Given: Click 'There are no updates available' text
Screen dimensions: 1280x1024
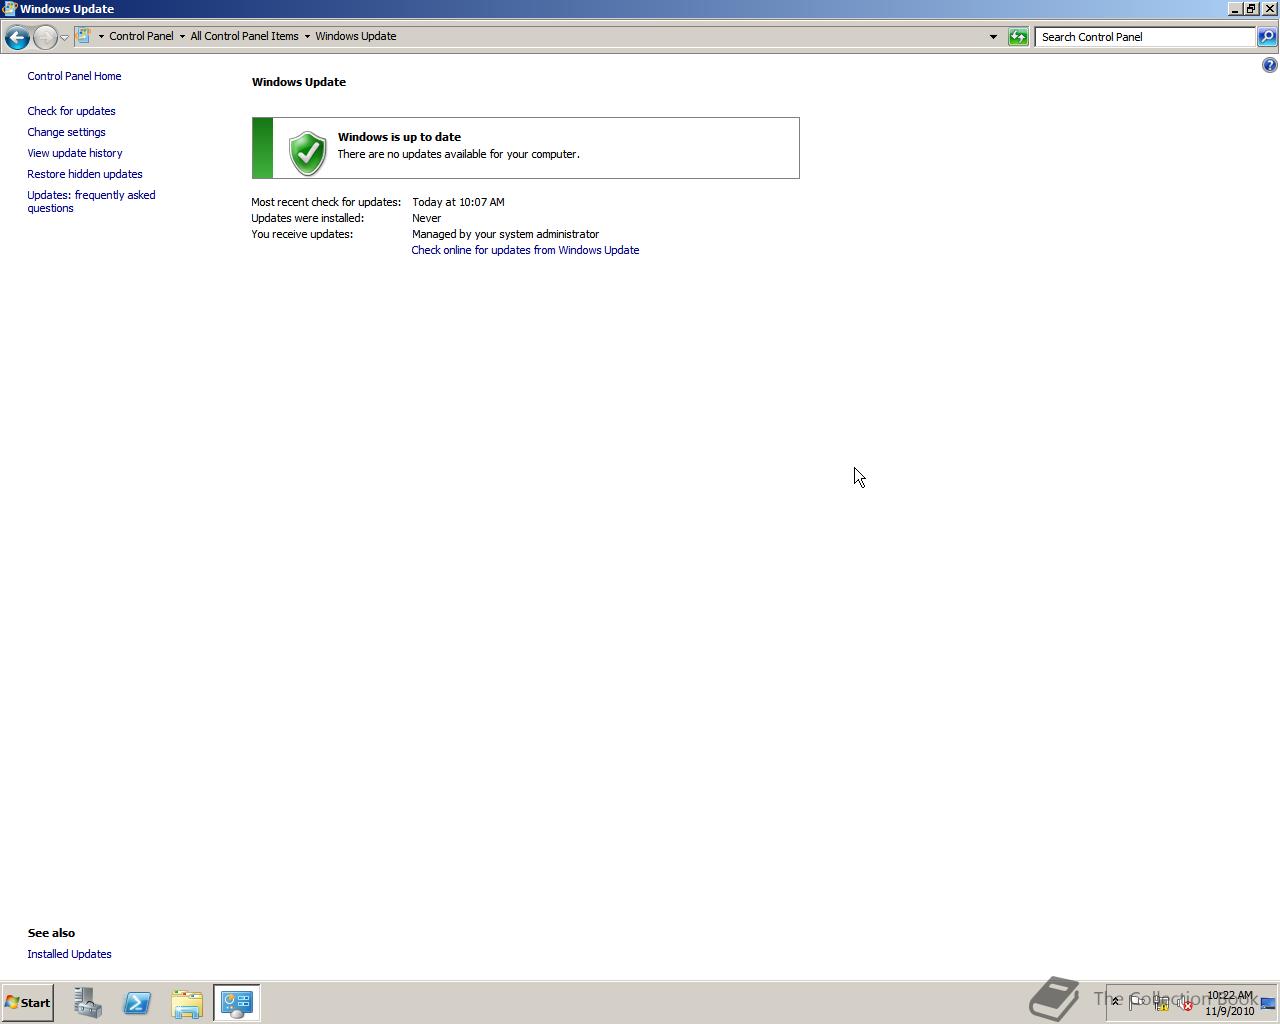Looking at the screenshot, I should click(x=458, y=154).
